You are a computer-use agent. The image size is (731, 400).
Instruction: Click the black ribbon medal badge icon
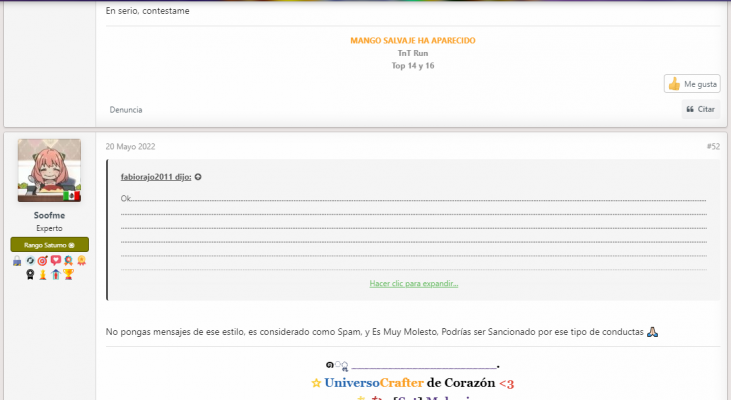[x=30, y=274]
